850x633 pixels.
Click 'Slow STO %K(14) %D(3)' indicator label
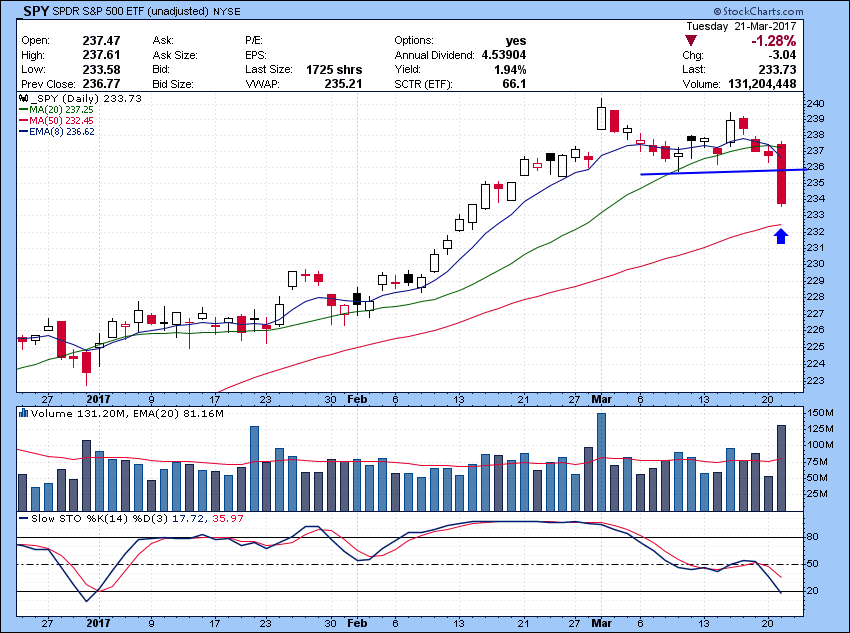point(100,519)
